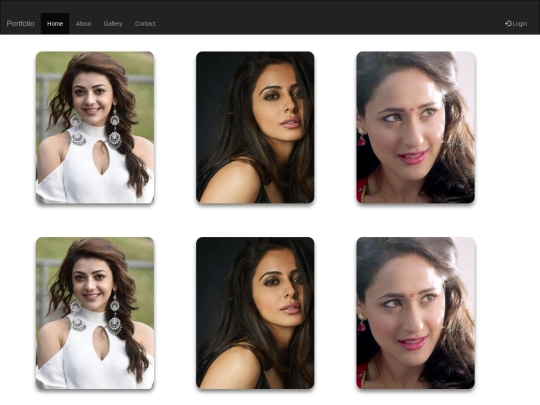Open top-row dark portrait photo
This screenshot has width=540, height=405.
[x=255, y=127]
